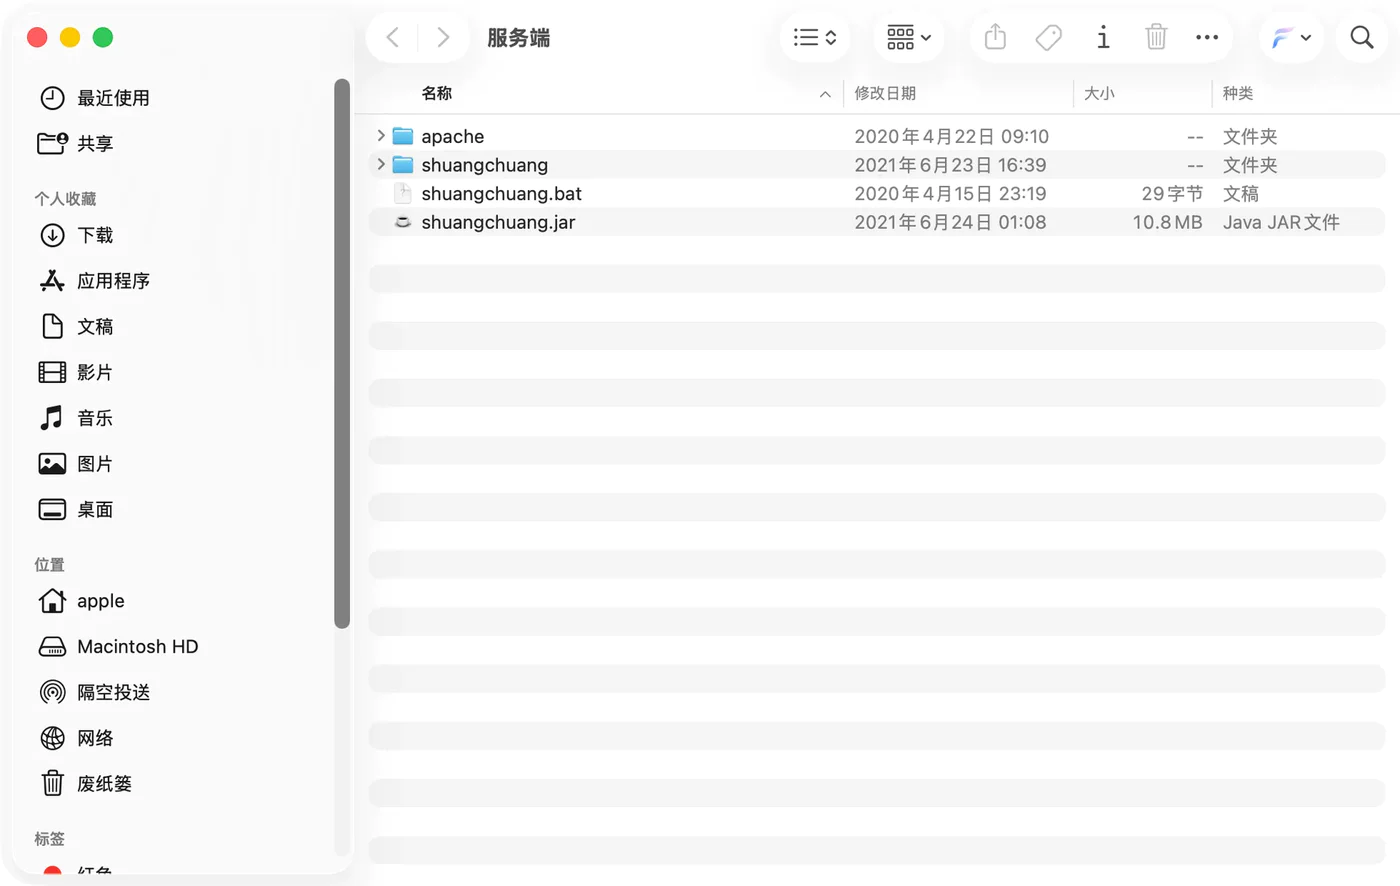
Task: Go forward with the right chevron button
Action: click(x=443, y=38)
